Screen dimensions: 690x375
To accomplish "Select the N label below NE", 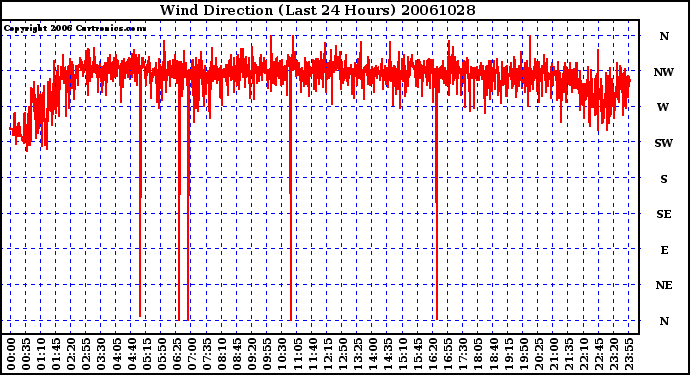I will (664, 321).
